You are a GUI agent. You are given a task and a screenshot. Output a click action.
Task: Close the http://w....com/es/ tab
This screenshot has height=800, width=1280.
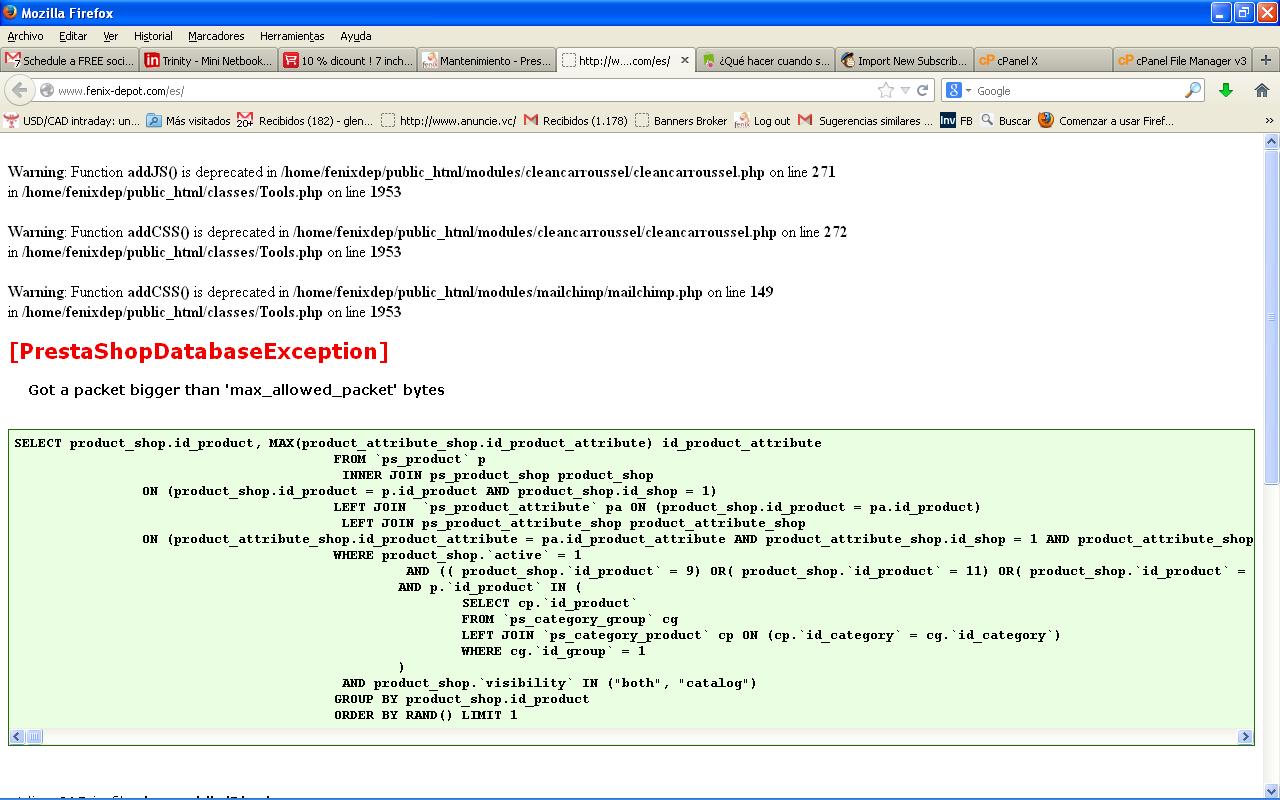[685, 60]
